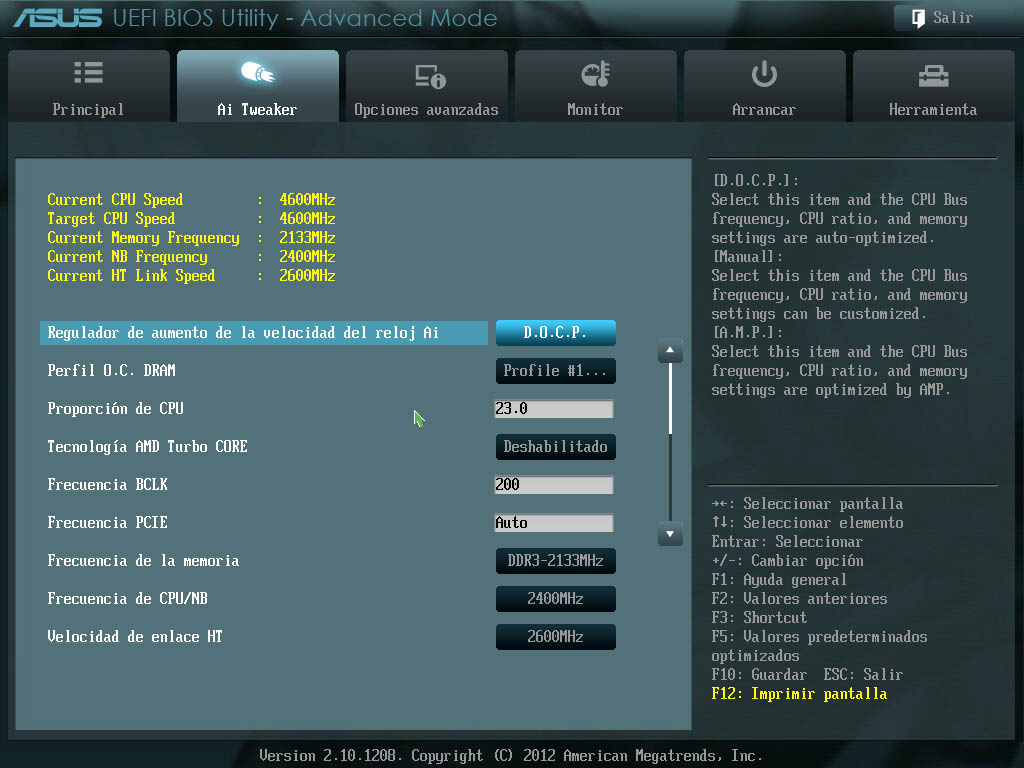Viewport: 1024px width, 768px height.
Task: Open the D.O.C.P. overclock mode dropdown
Action: click(556, 332)
